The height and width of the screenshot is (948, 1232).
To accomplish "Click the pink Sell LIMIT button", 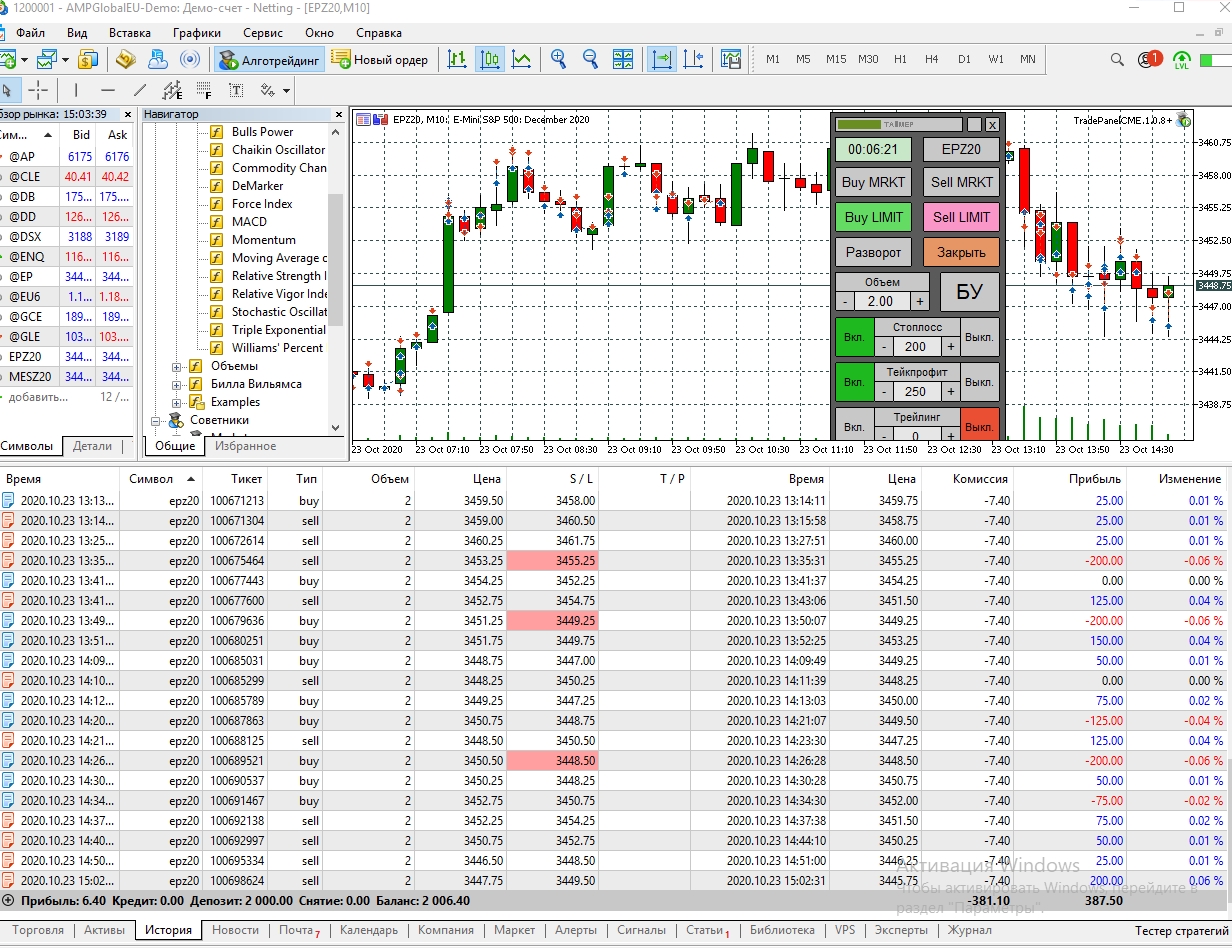I will pyautogui.click(x=961, y=217).
